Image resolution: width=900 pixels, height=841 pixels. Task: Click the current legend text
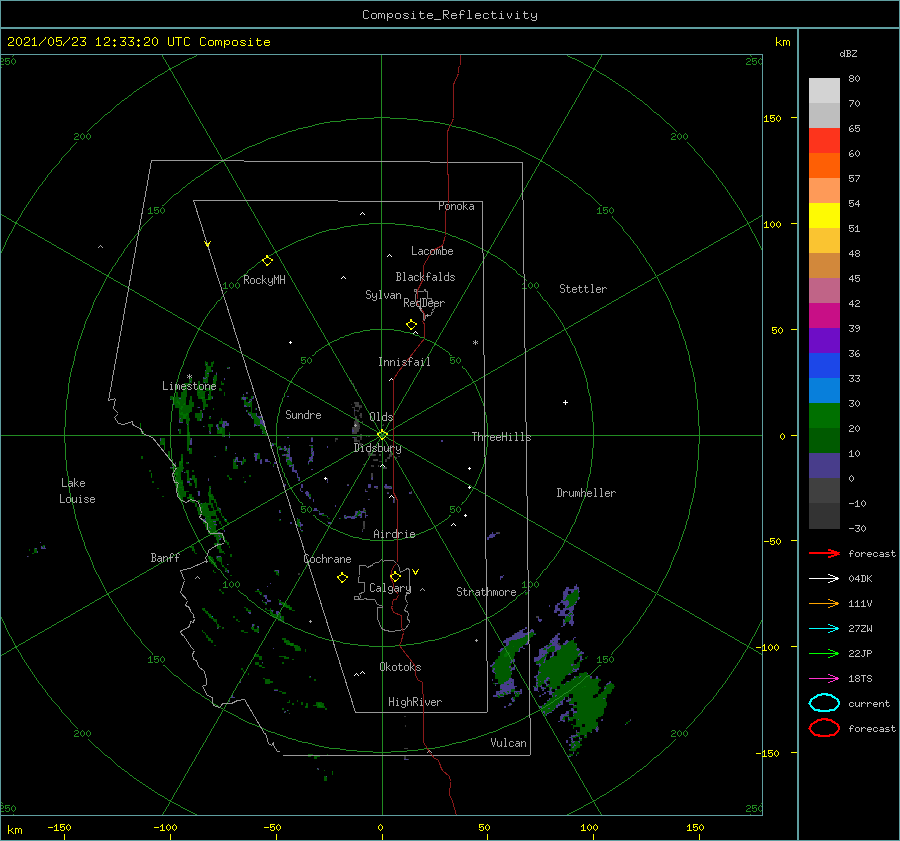click(x=869, y=703)
